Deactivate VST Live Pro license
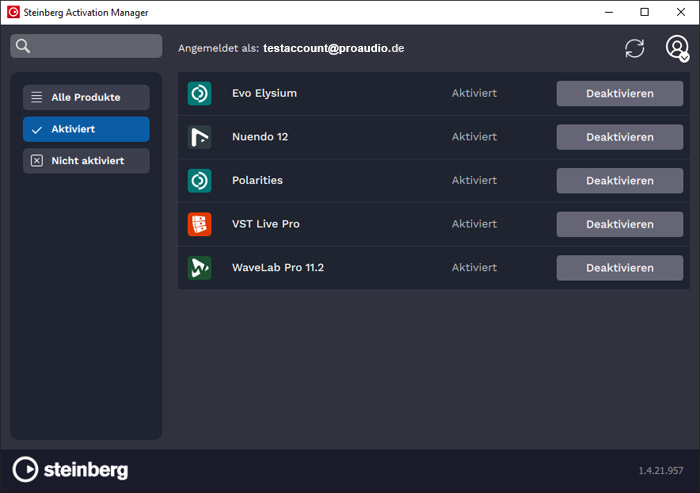The width and height of the screenshot is (700, 493). click(619, 224)
